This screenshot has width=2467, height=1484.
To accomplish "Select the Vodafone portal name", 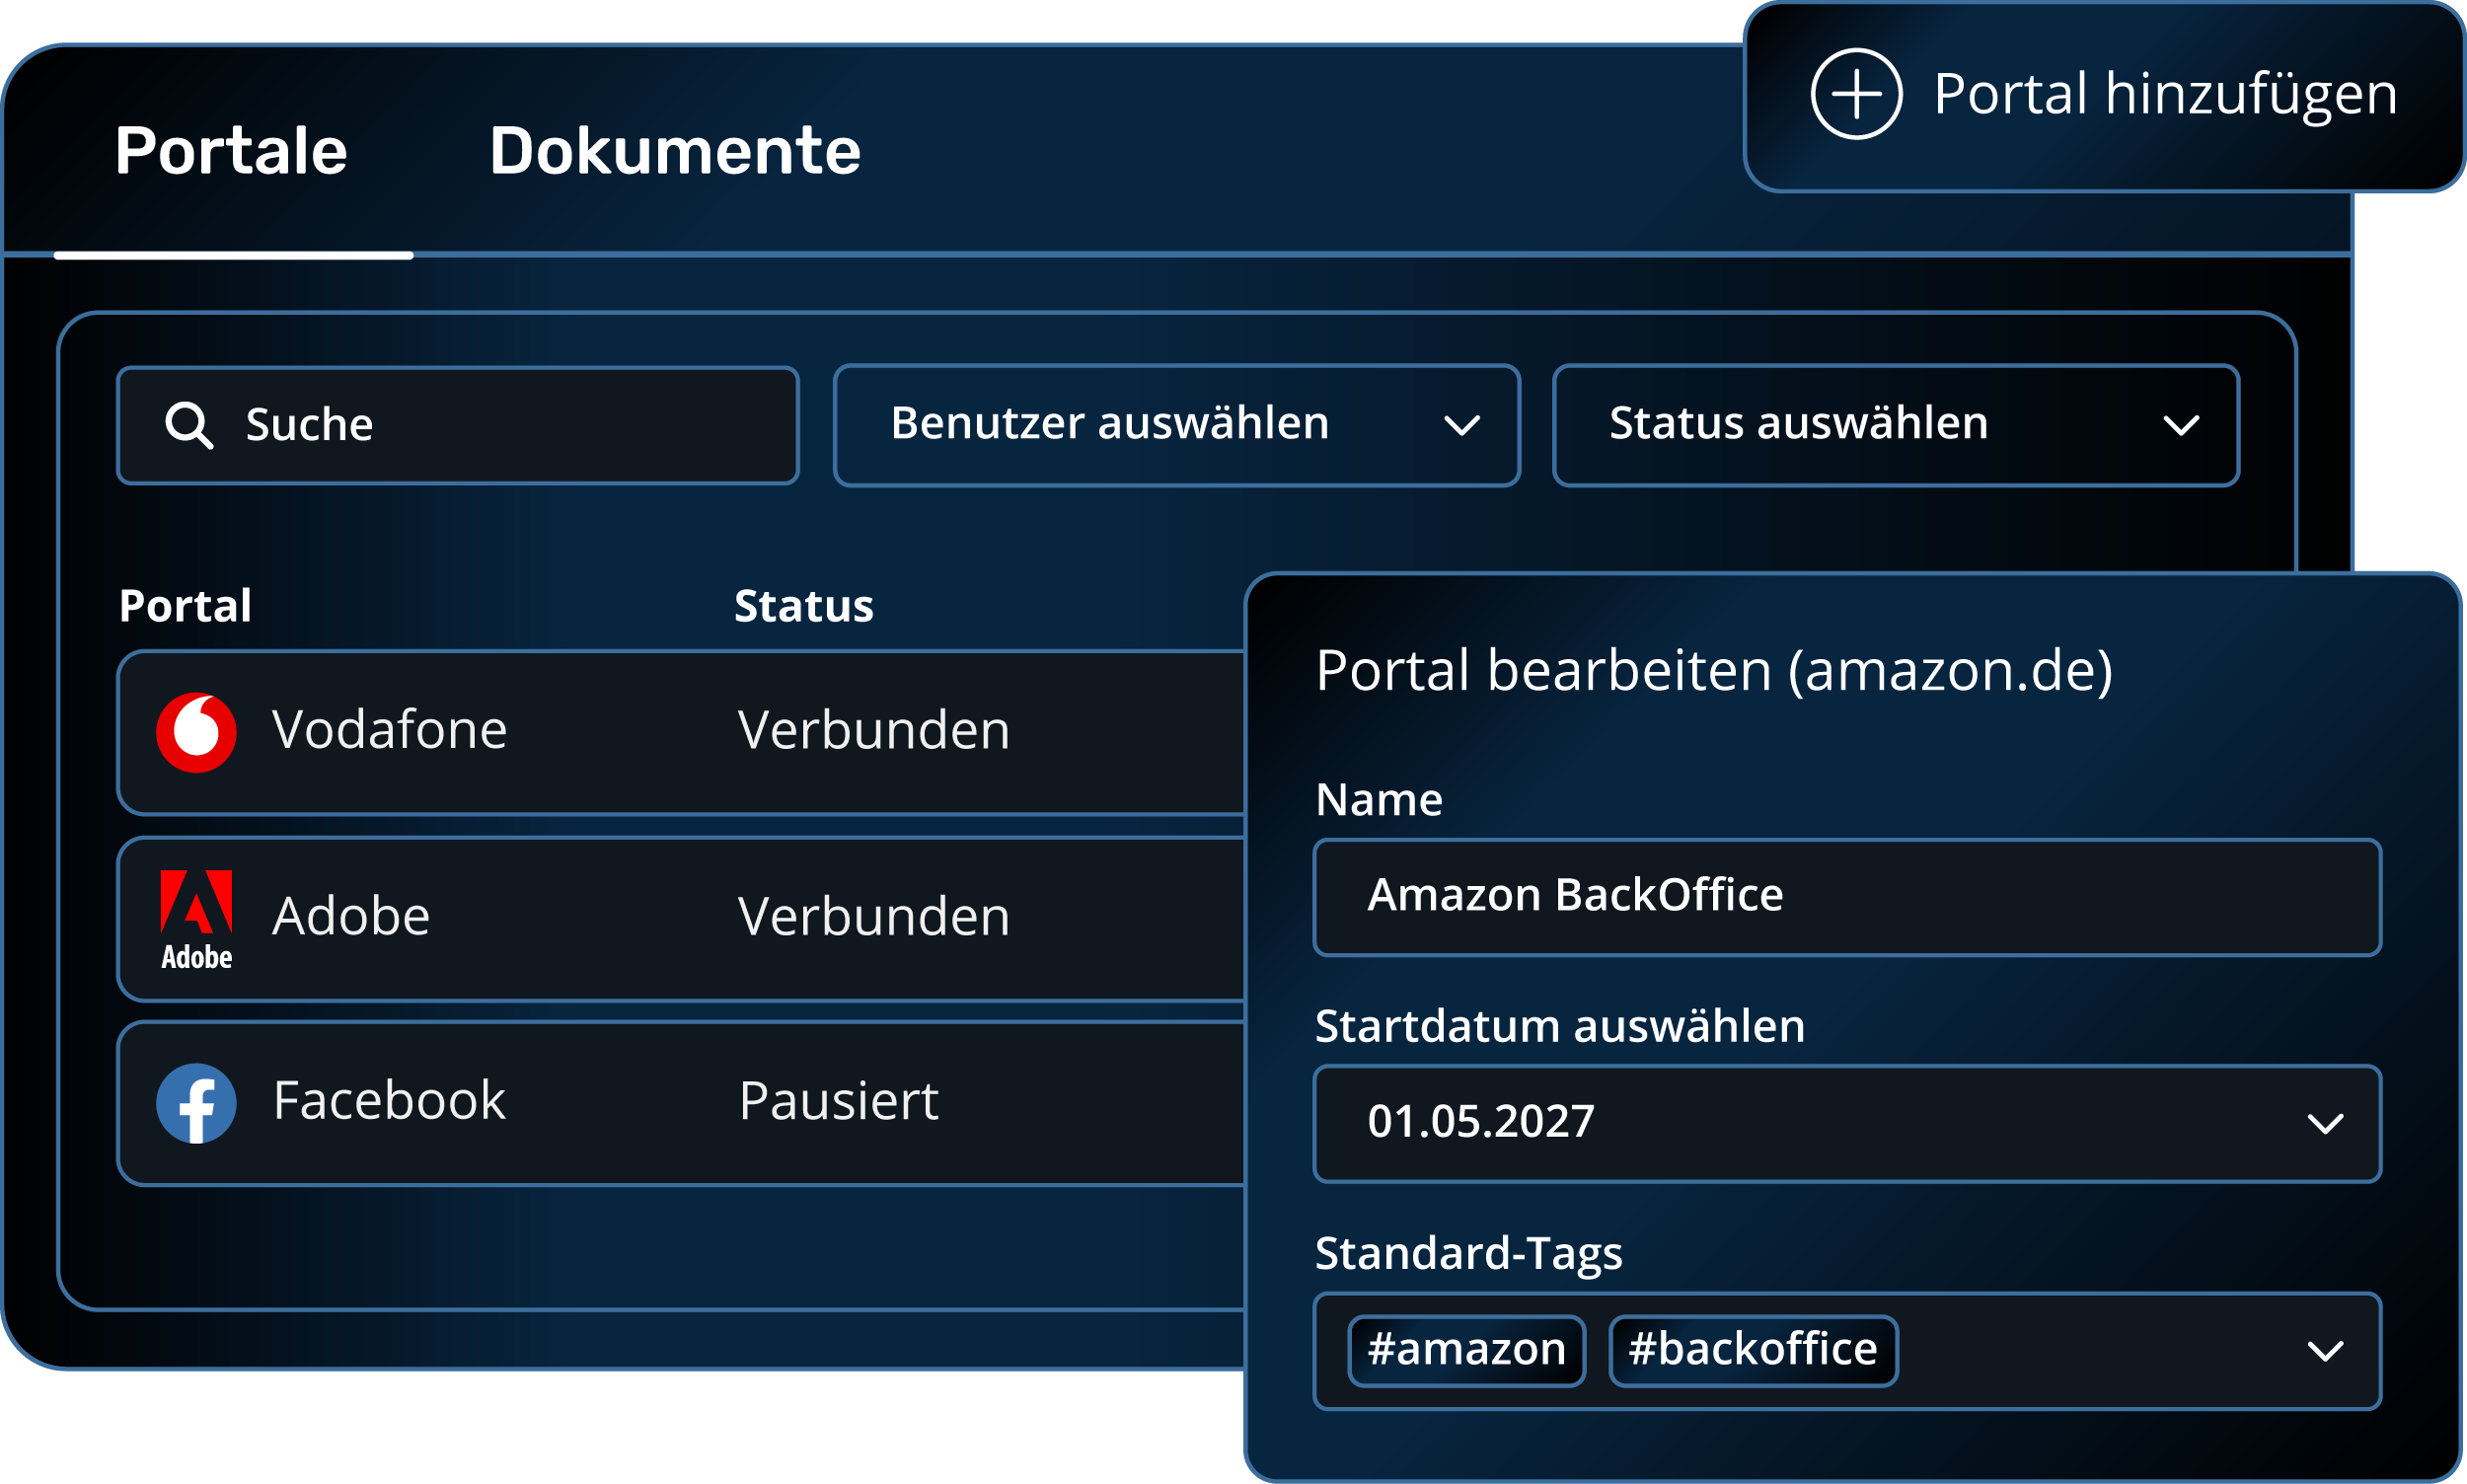I will point(390,730).
